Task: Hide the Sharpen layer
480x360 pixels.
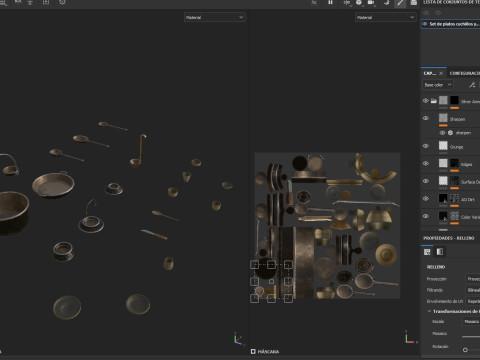Action: click(426, 118)
